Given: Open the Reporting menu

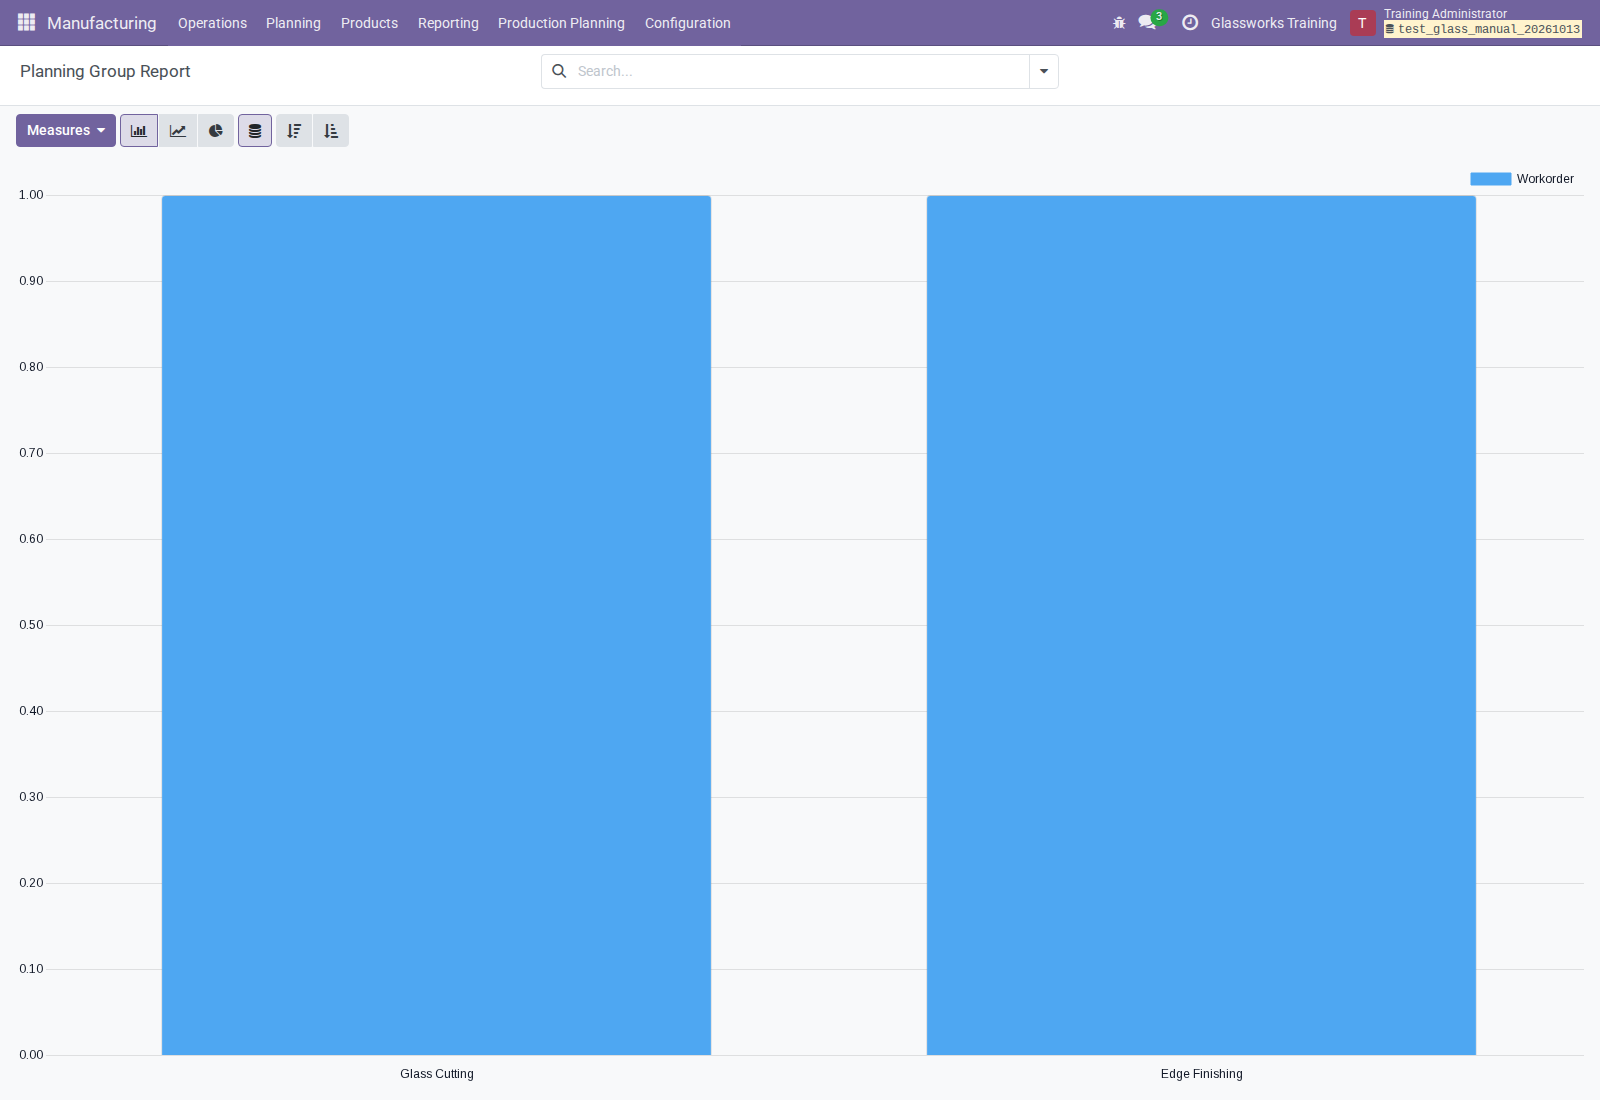Looking at the screenshot, I should (448, 23).
